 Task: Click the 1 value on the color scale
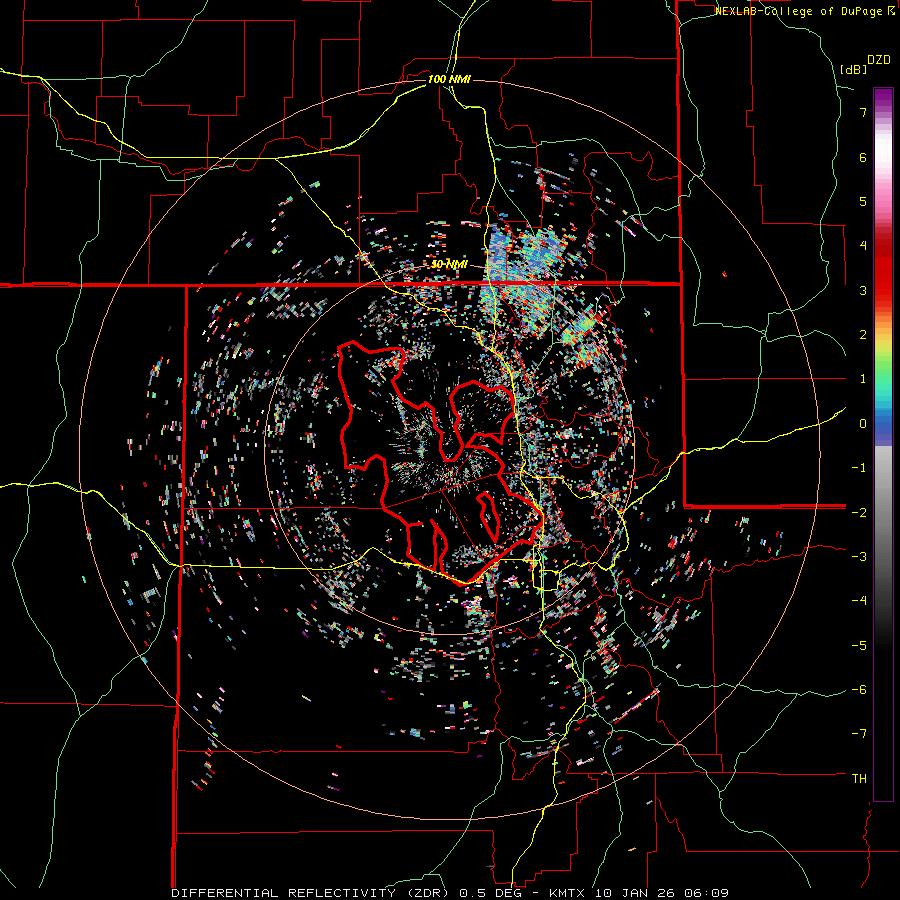point(863,379)
